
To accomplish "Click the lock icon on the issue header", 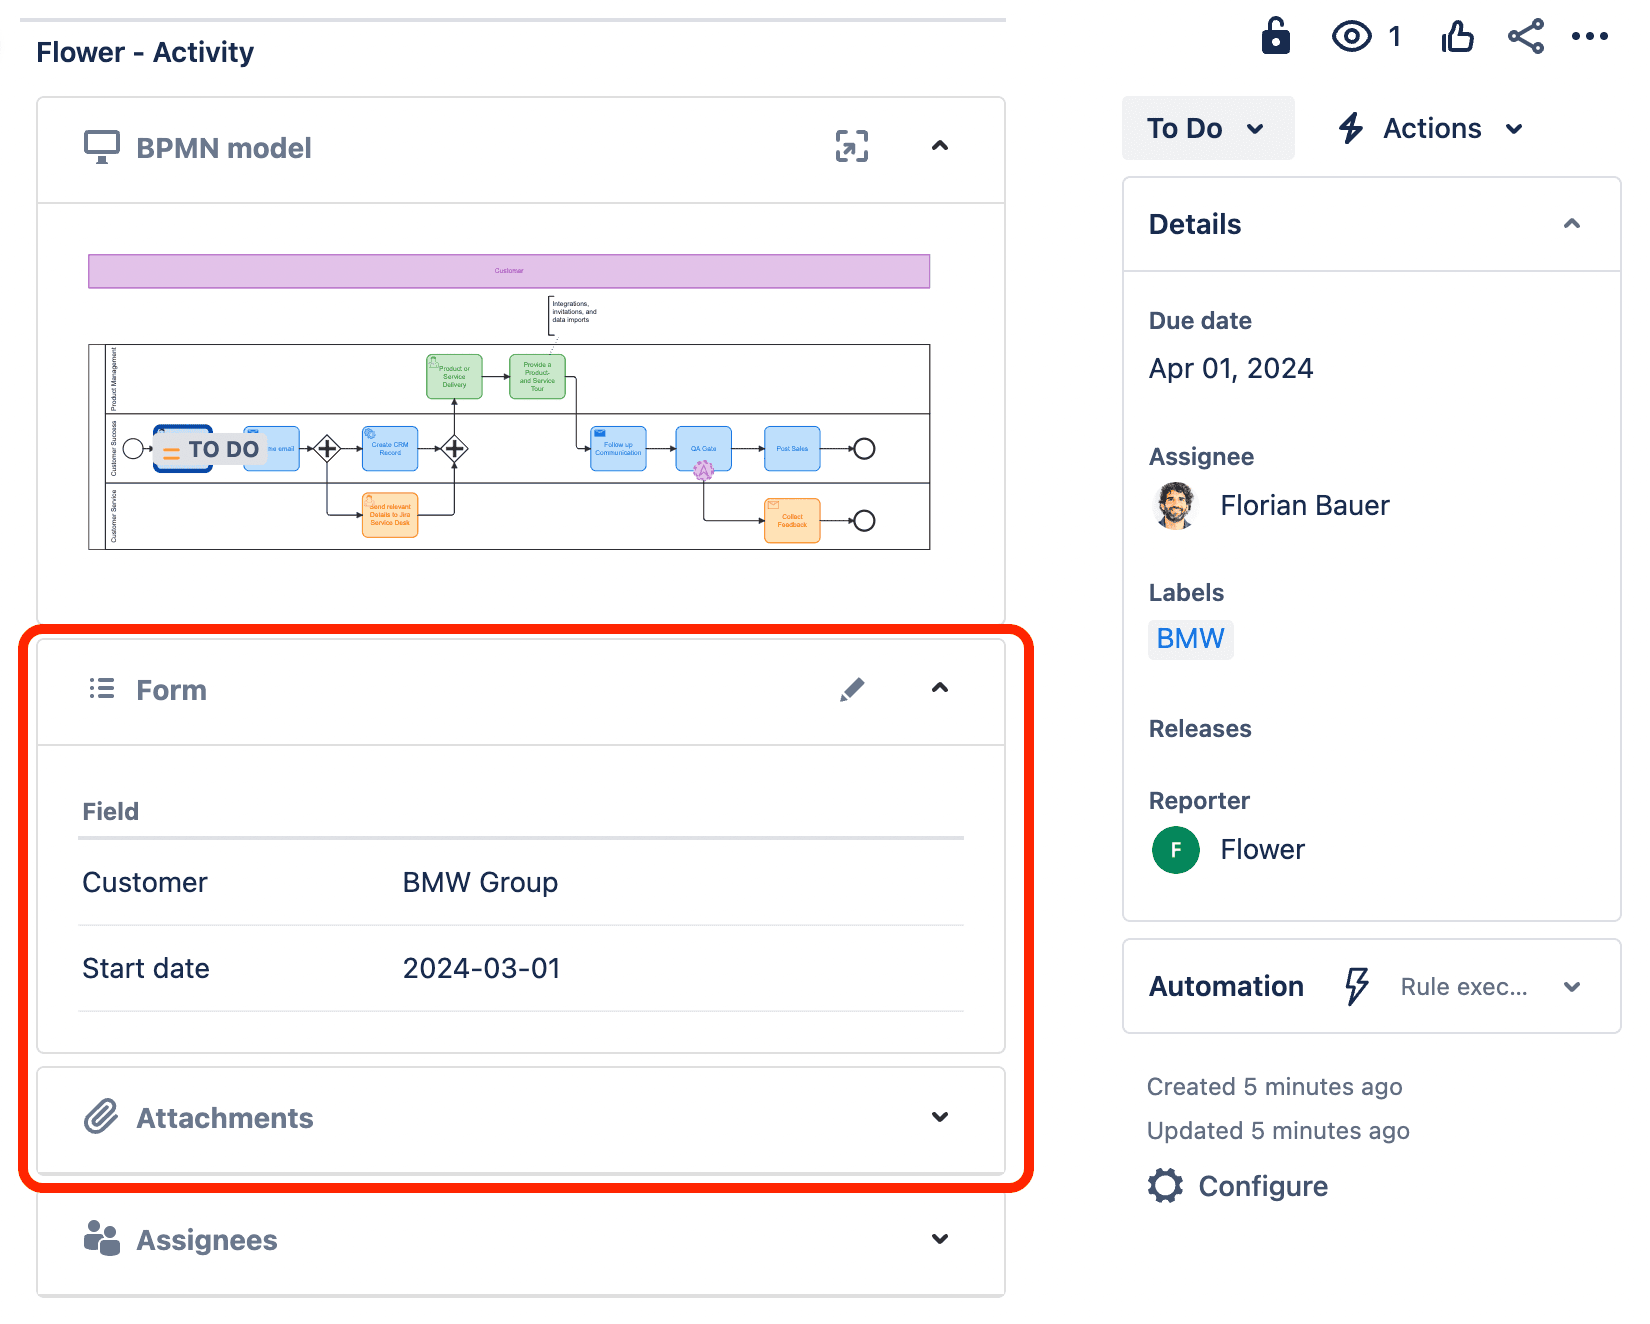I will 1276,35.
